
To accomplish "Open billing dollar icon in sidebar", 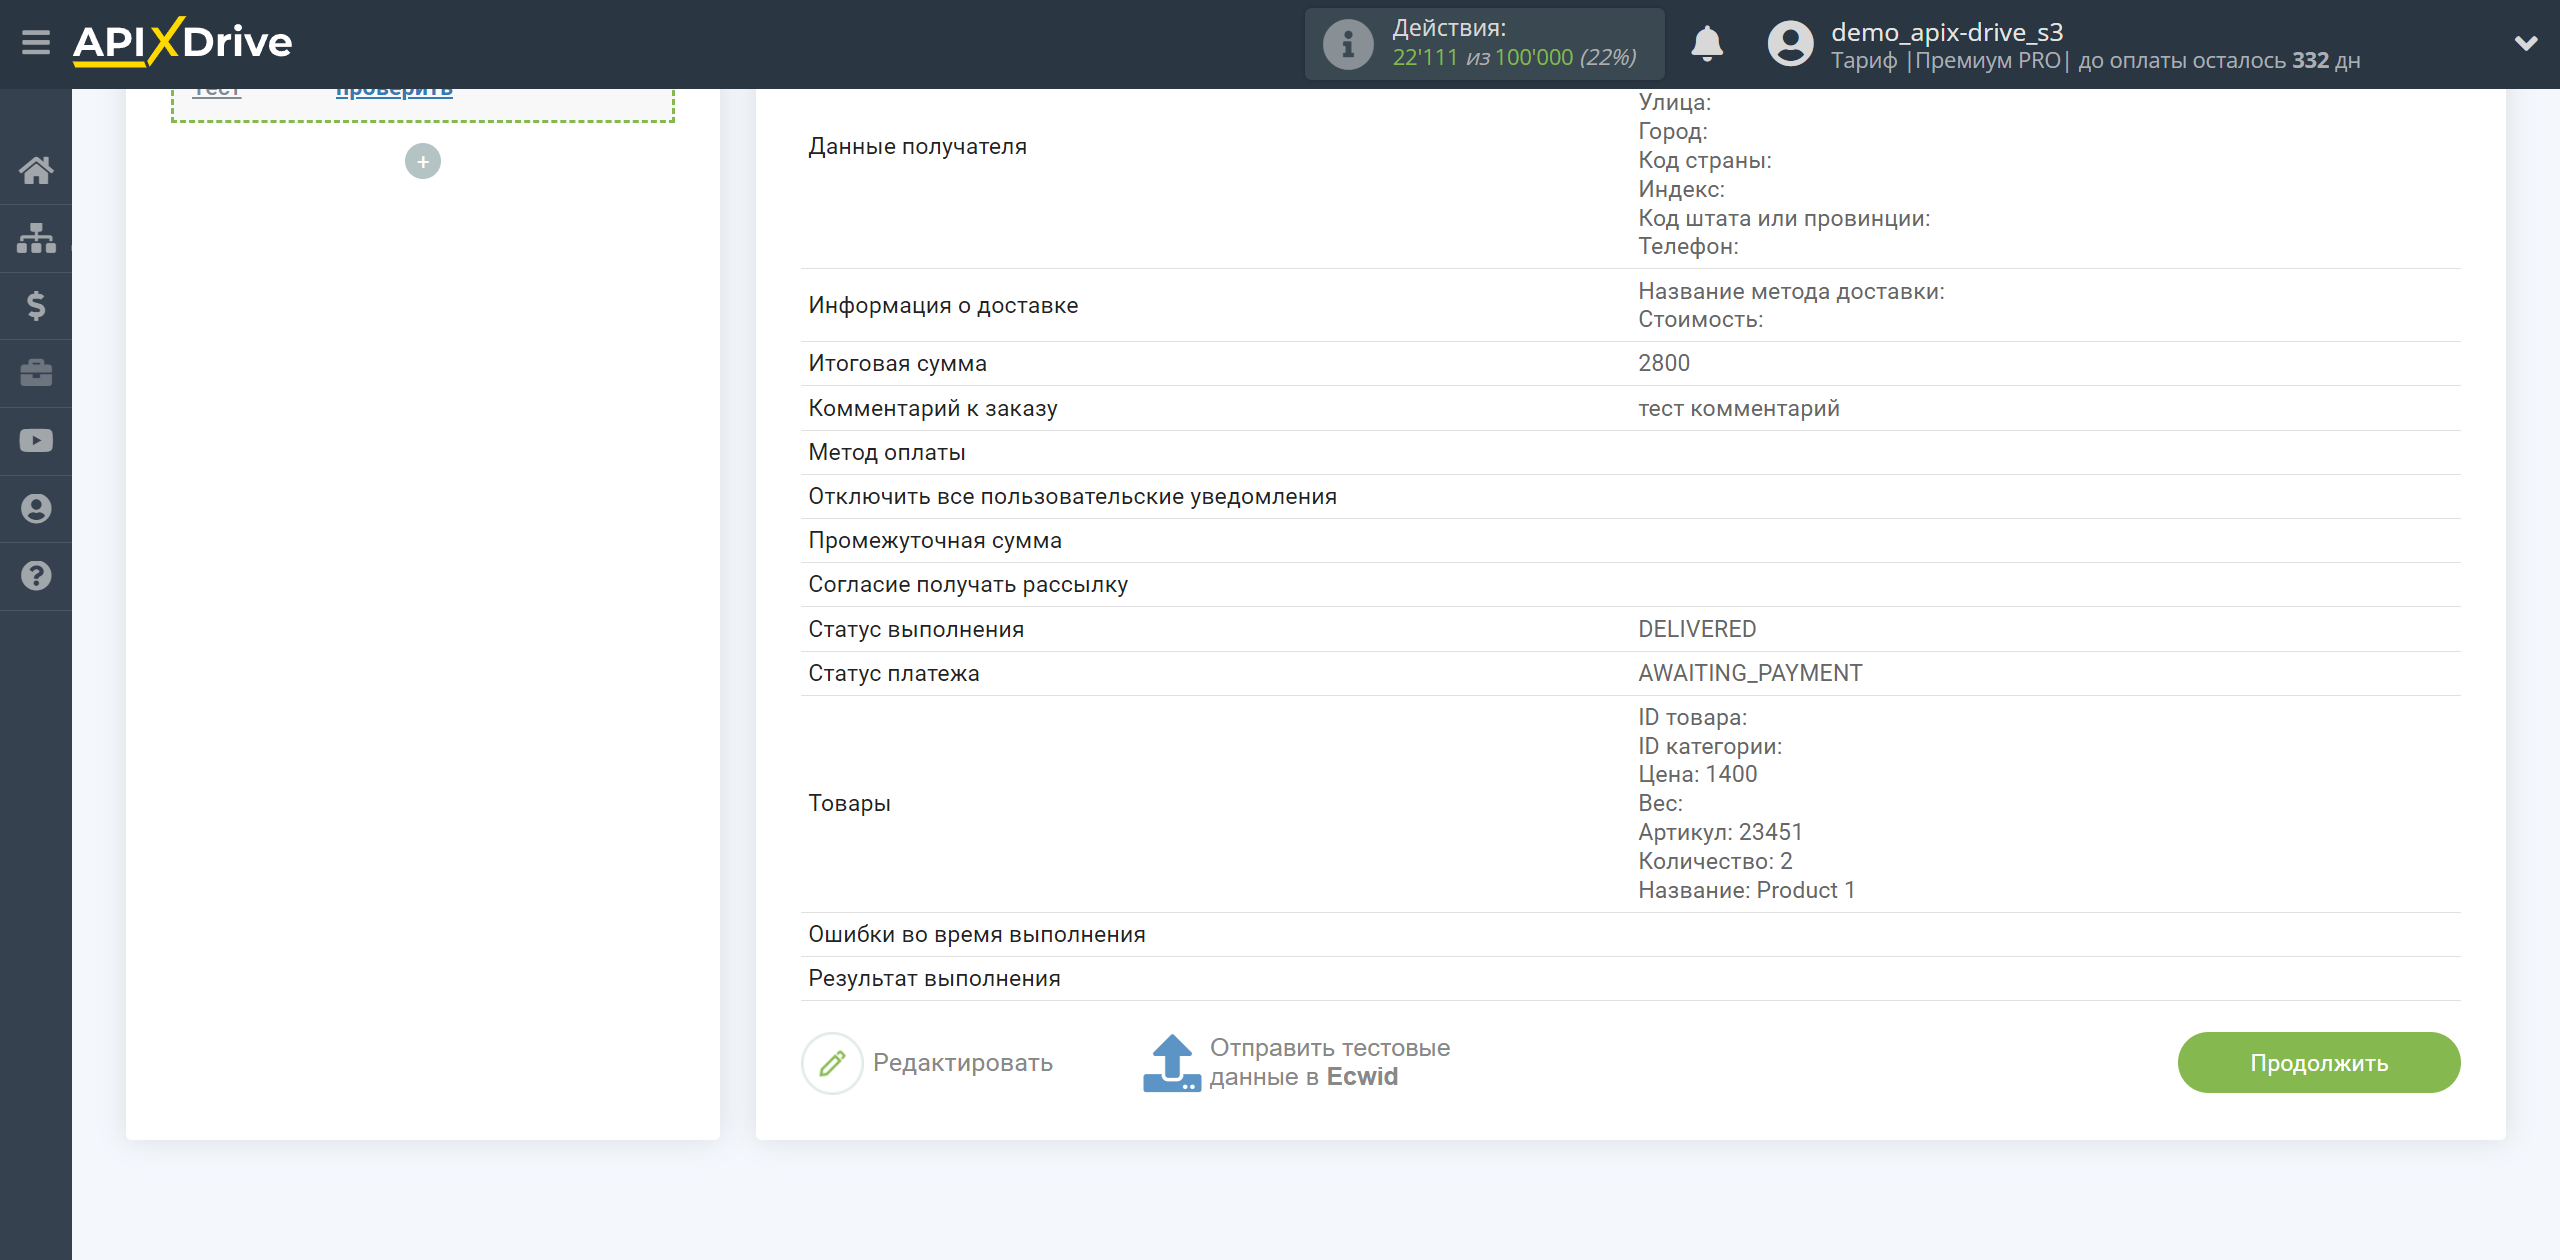I will (x=36, y=305).
